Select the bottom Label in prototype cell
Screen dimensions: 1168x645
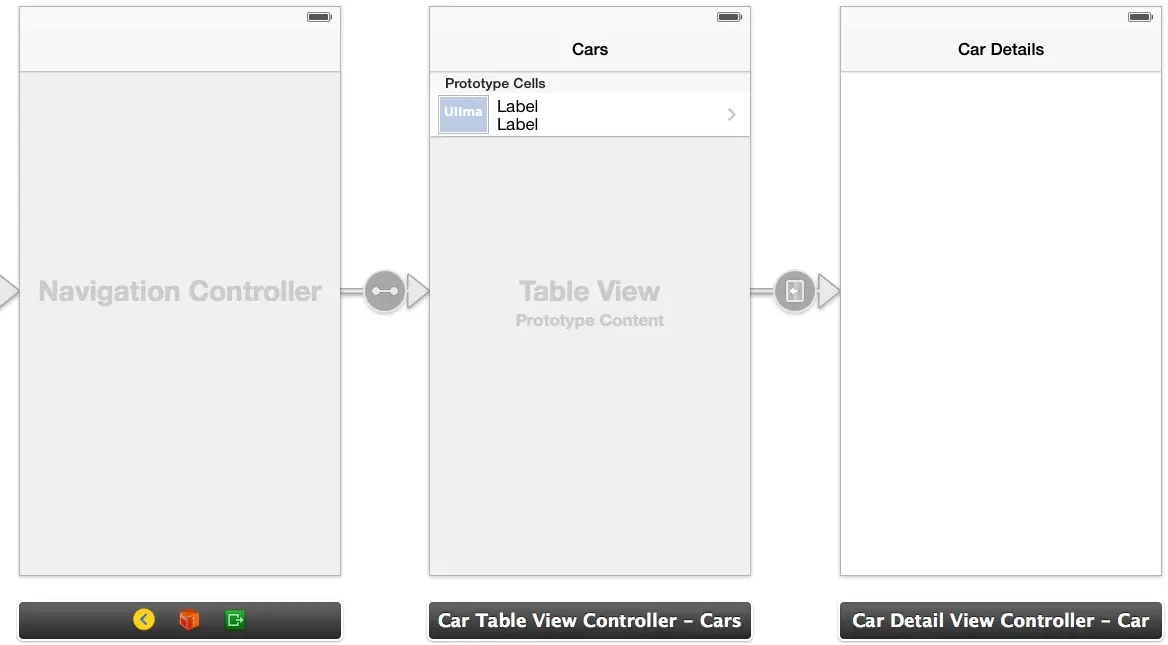point(517,125)
